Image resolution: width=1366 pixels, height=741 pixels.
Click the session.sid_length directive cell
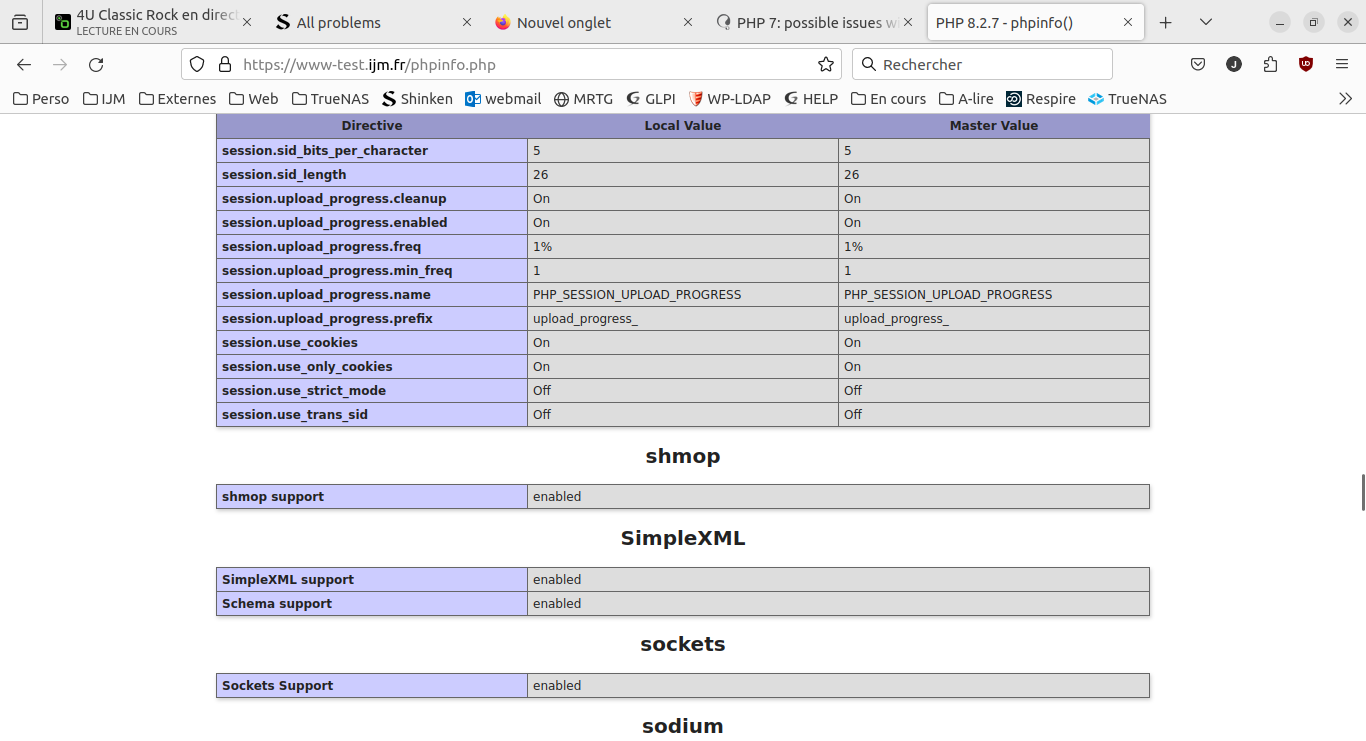[x=372, y=174]
